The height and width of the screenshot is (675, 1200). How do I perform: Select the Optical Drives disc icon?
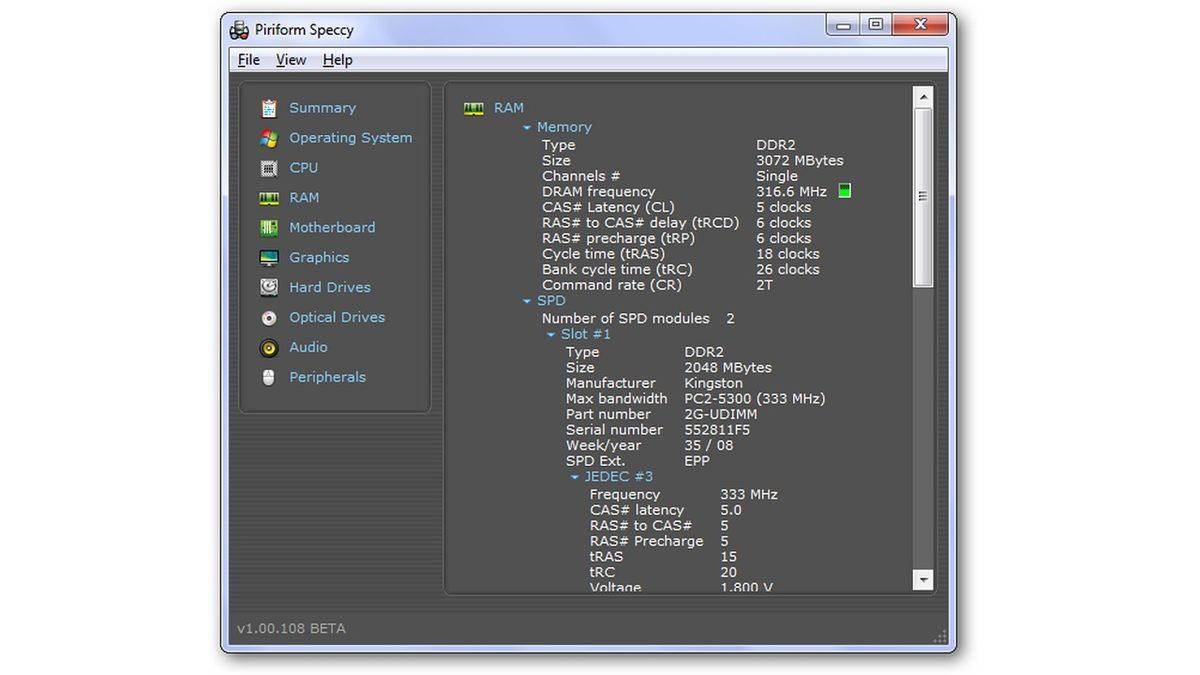pos(268,318)
